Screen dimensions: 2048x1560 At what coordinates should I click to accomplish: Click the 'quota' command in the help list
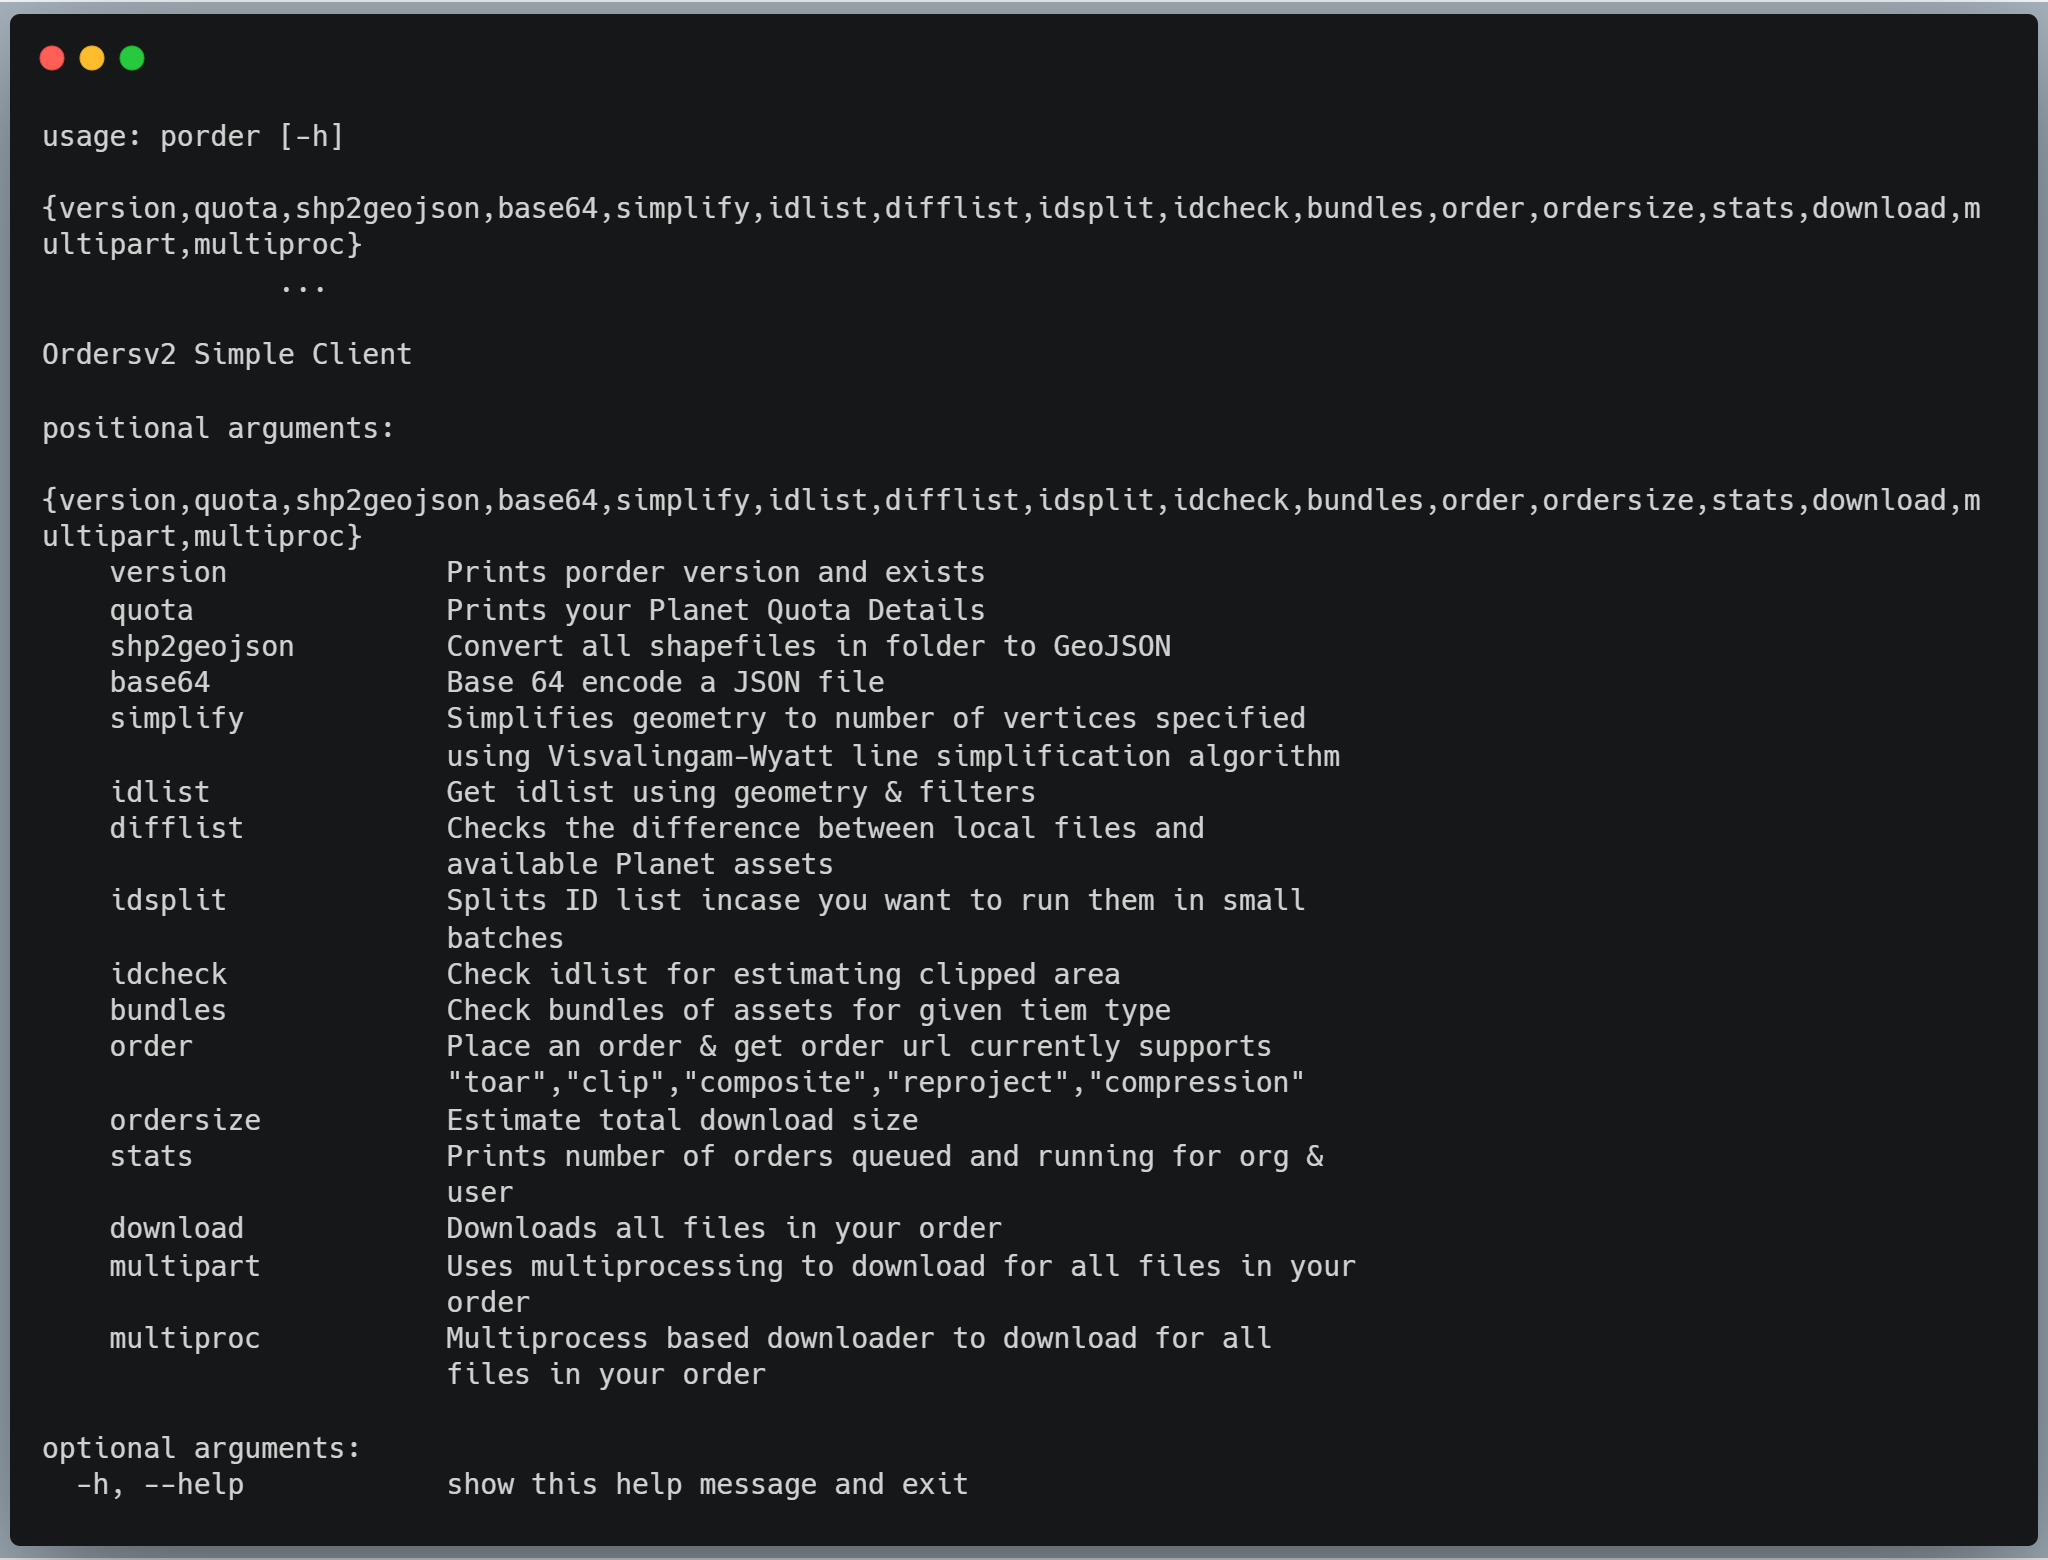click(151, 610)
